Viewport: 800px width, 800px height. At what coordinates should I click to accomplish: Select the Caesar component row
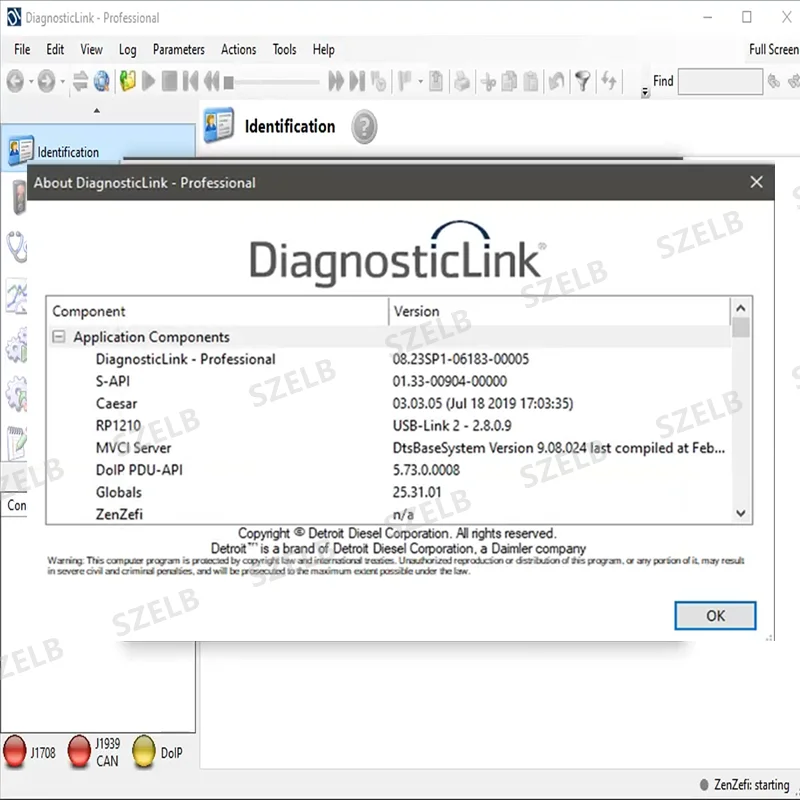pyautogui.click(x=390, y=404)
